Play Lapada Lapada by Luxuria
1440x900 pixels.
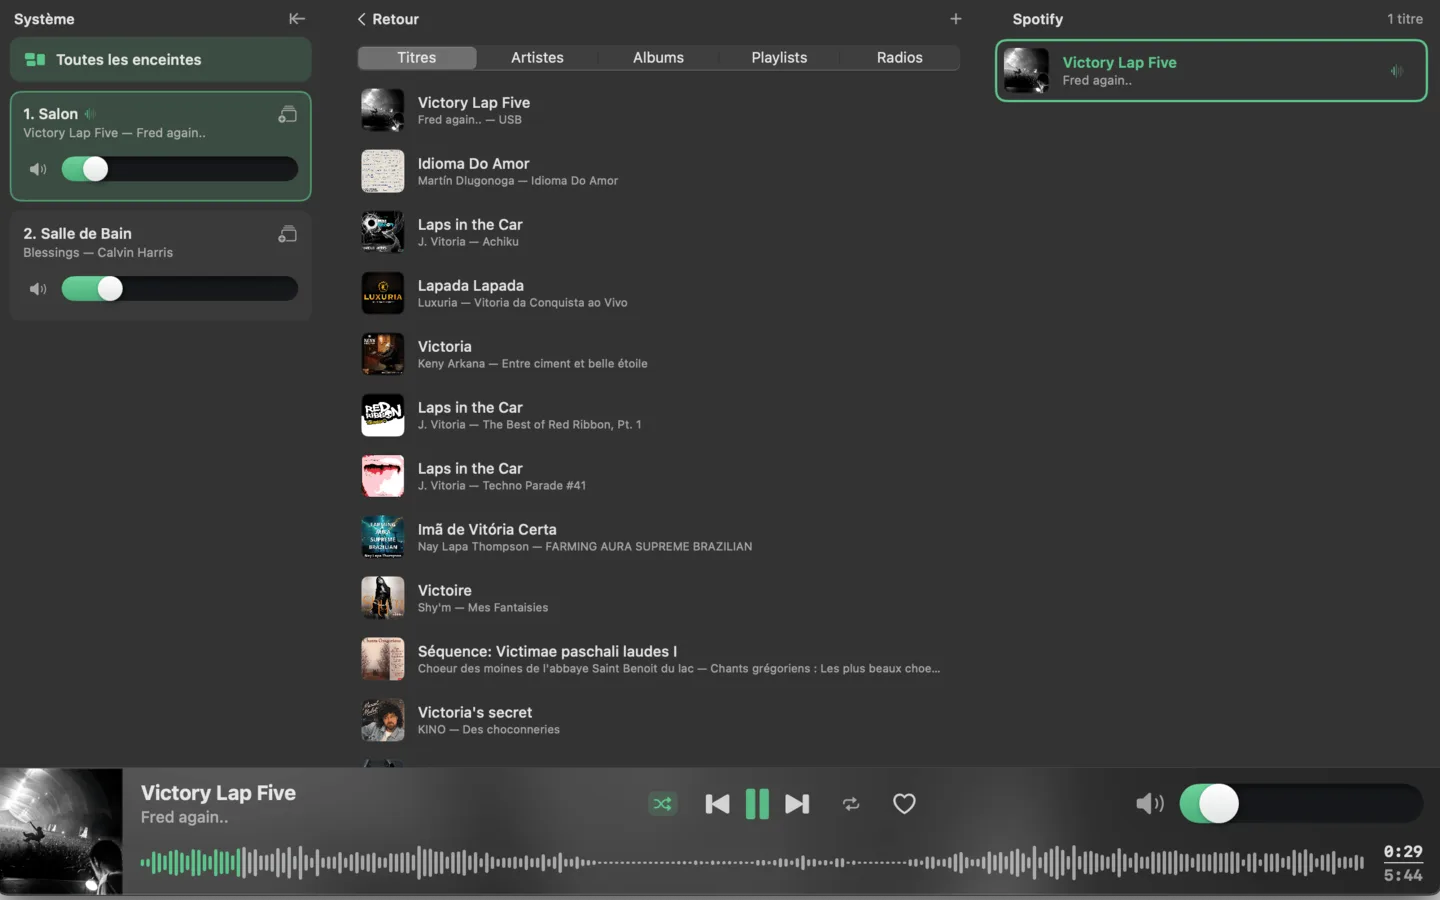tap(658, 293)
